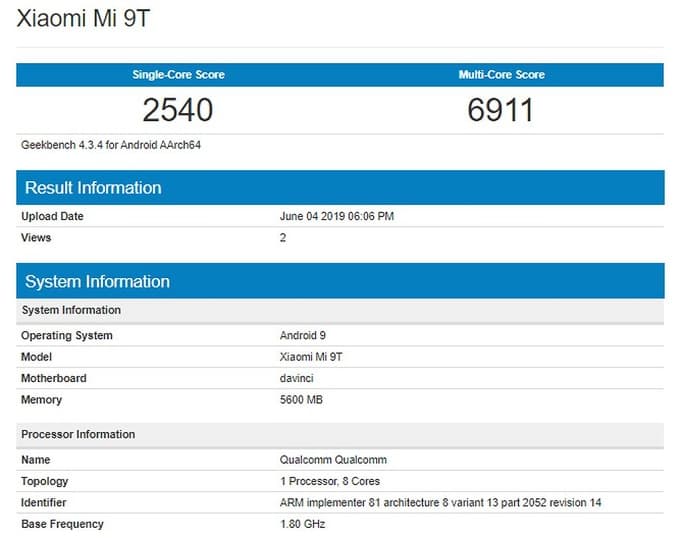Select the Processor Information subheader

(x=340, y=435)
